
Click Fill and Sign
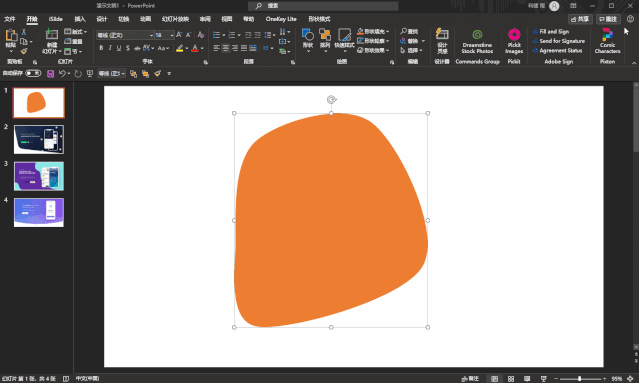[x=551, y=31]
